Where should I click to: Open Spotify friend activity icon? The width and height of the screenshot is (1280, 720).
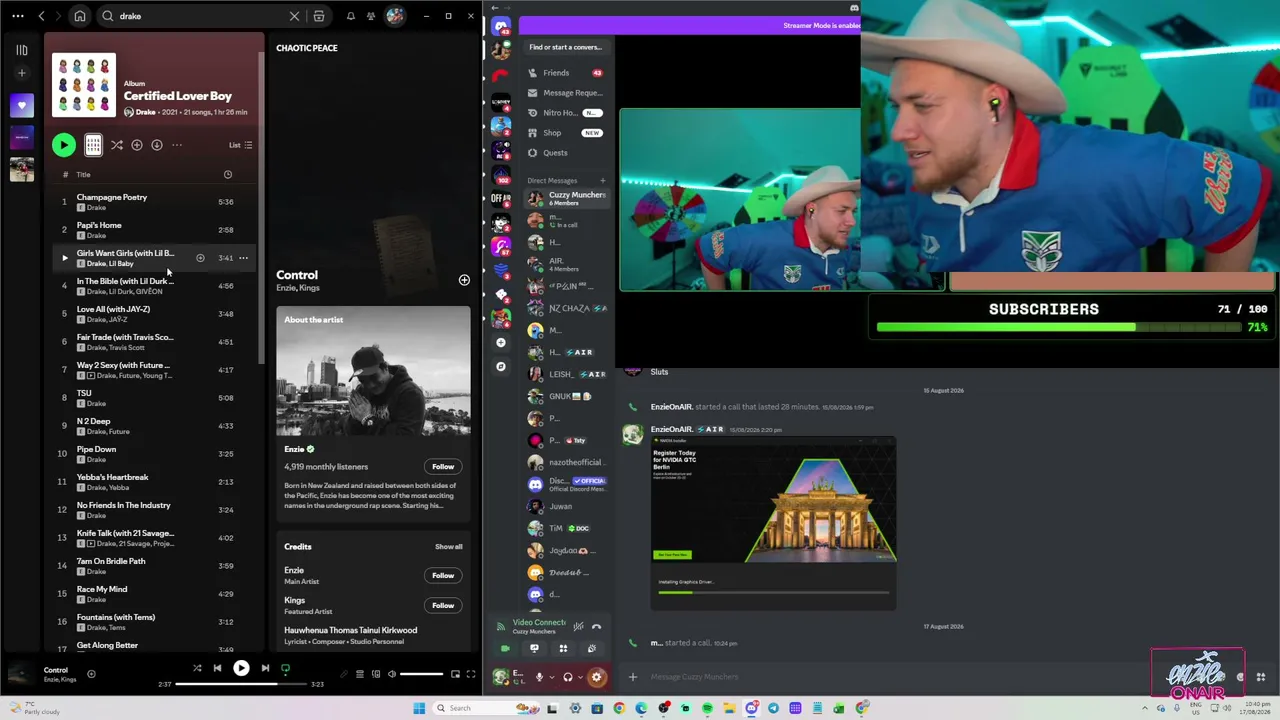tap(371, 16)
